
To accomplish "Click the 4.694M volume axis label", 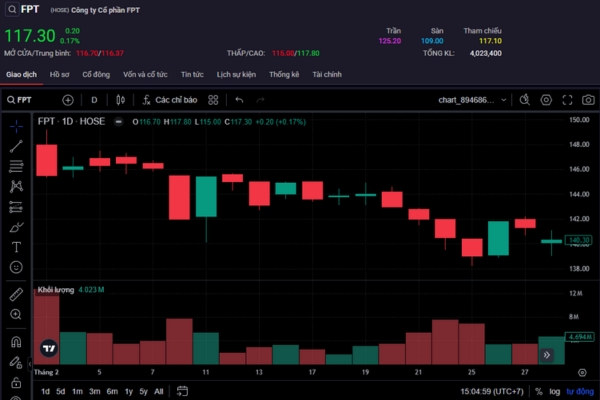I will click(x=580, y=337).
